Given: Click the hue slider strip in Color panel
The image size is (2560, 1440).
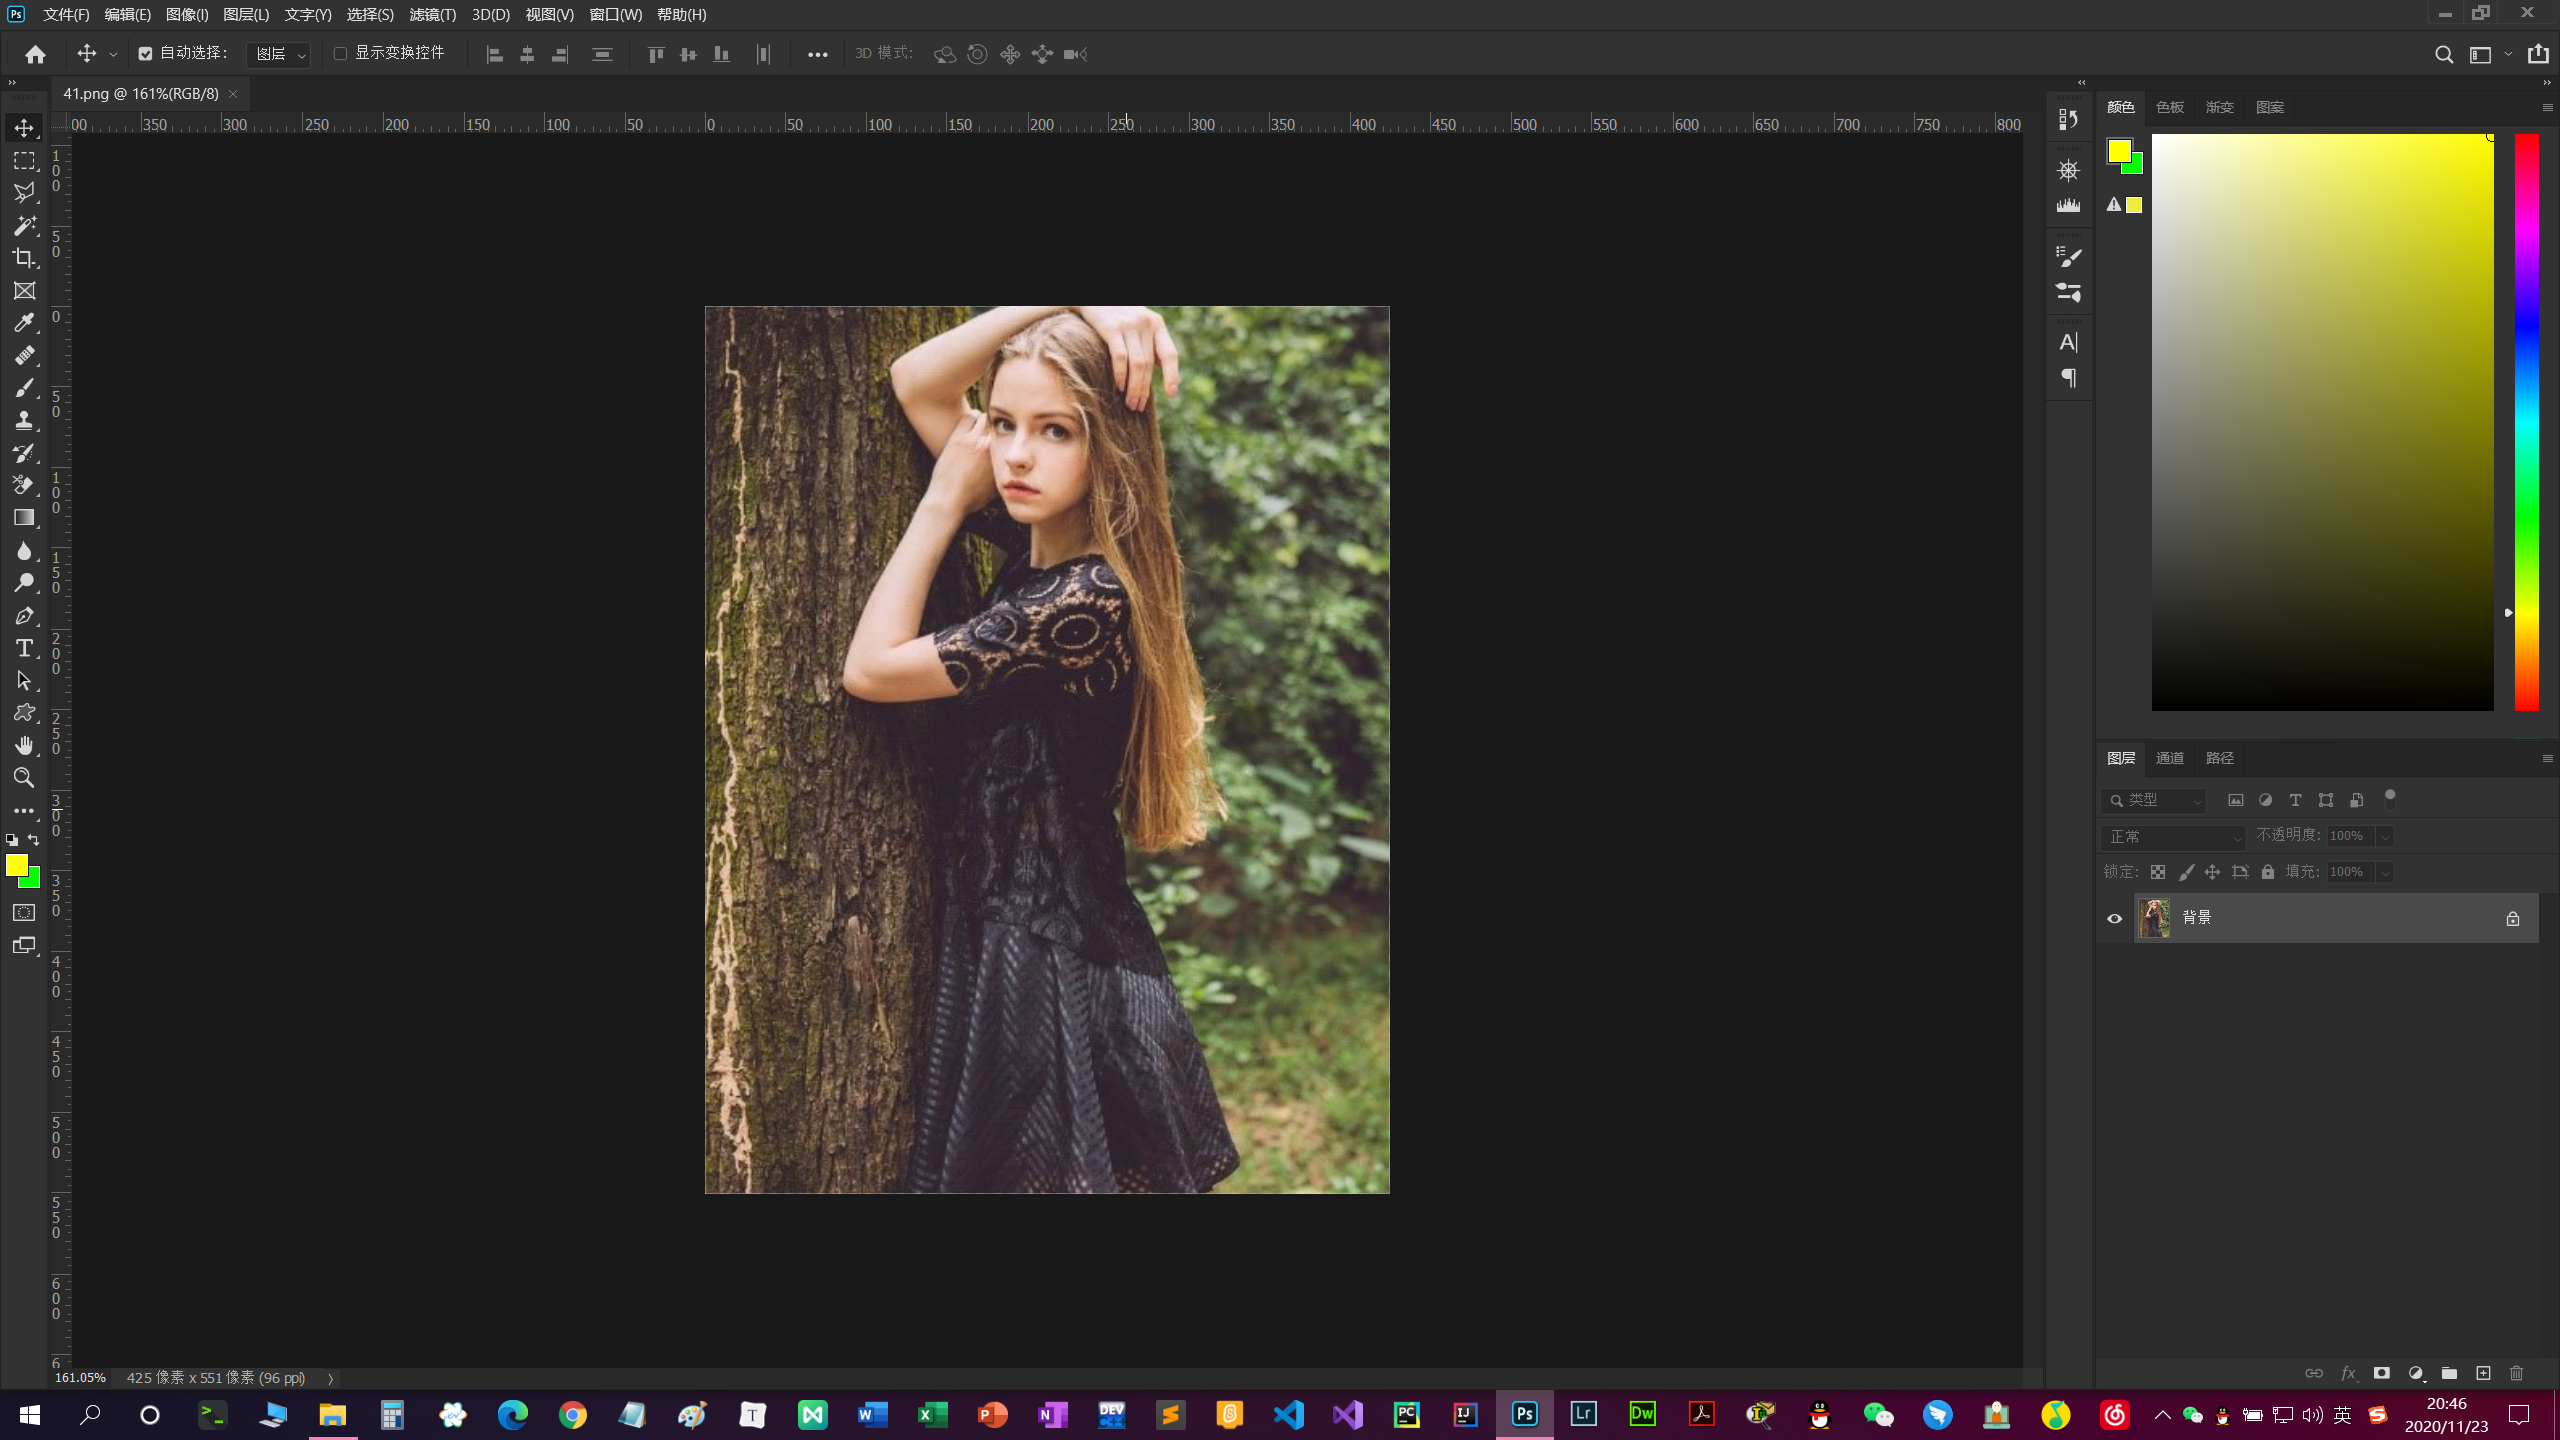Looking at the screenshot, I should tap(2527, 422).
